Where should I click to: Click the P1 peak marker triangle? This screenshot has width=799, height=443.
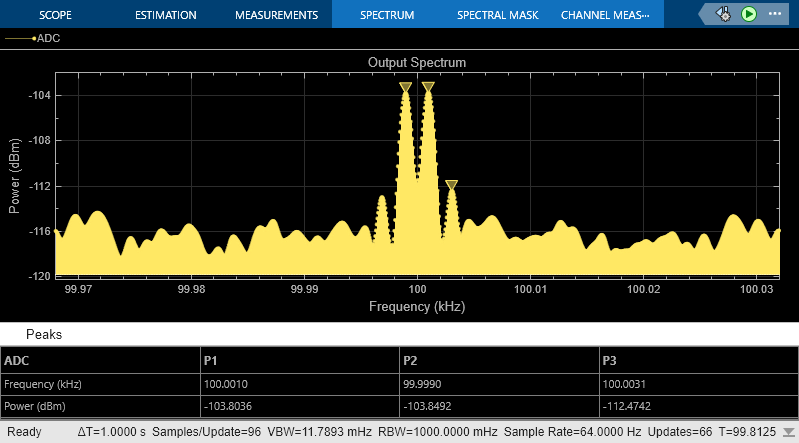point(428,88)
